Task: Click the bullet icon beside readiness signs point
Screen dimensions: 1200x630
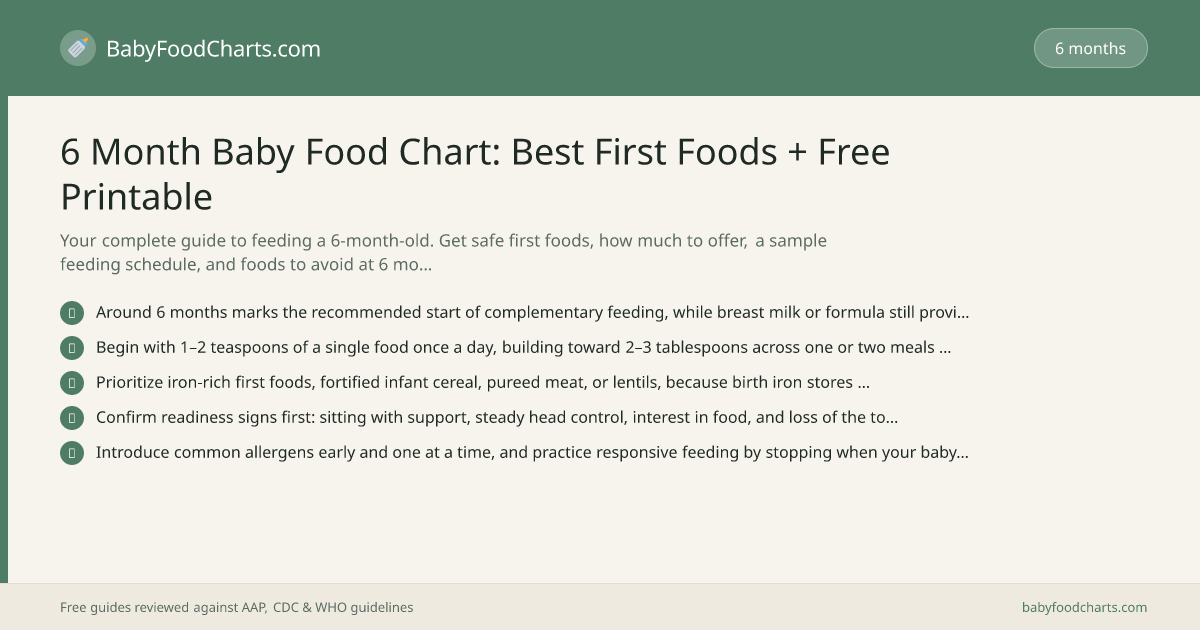Action: tap(72, 418)
